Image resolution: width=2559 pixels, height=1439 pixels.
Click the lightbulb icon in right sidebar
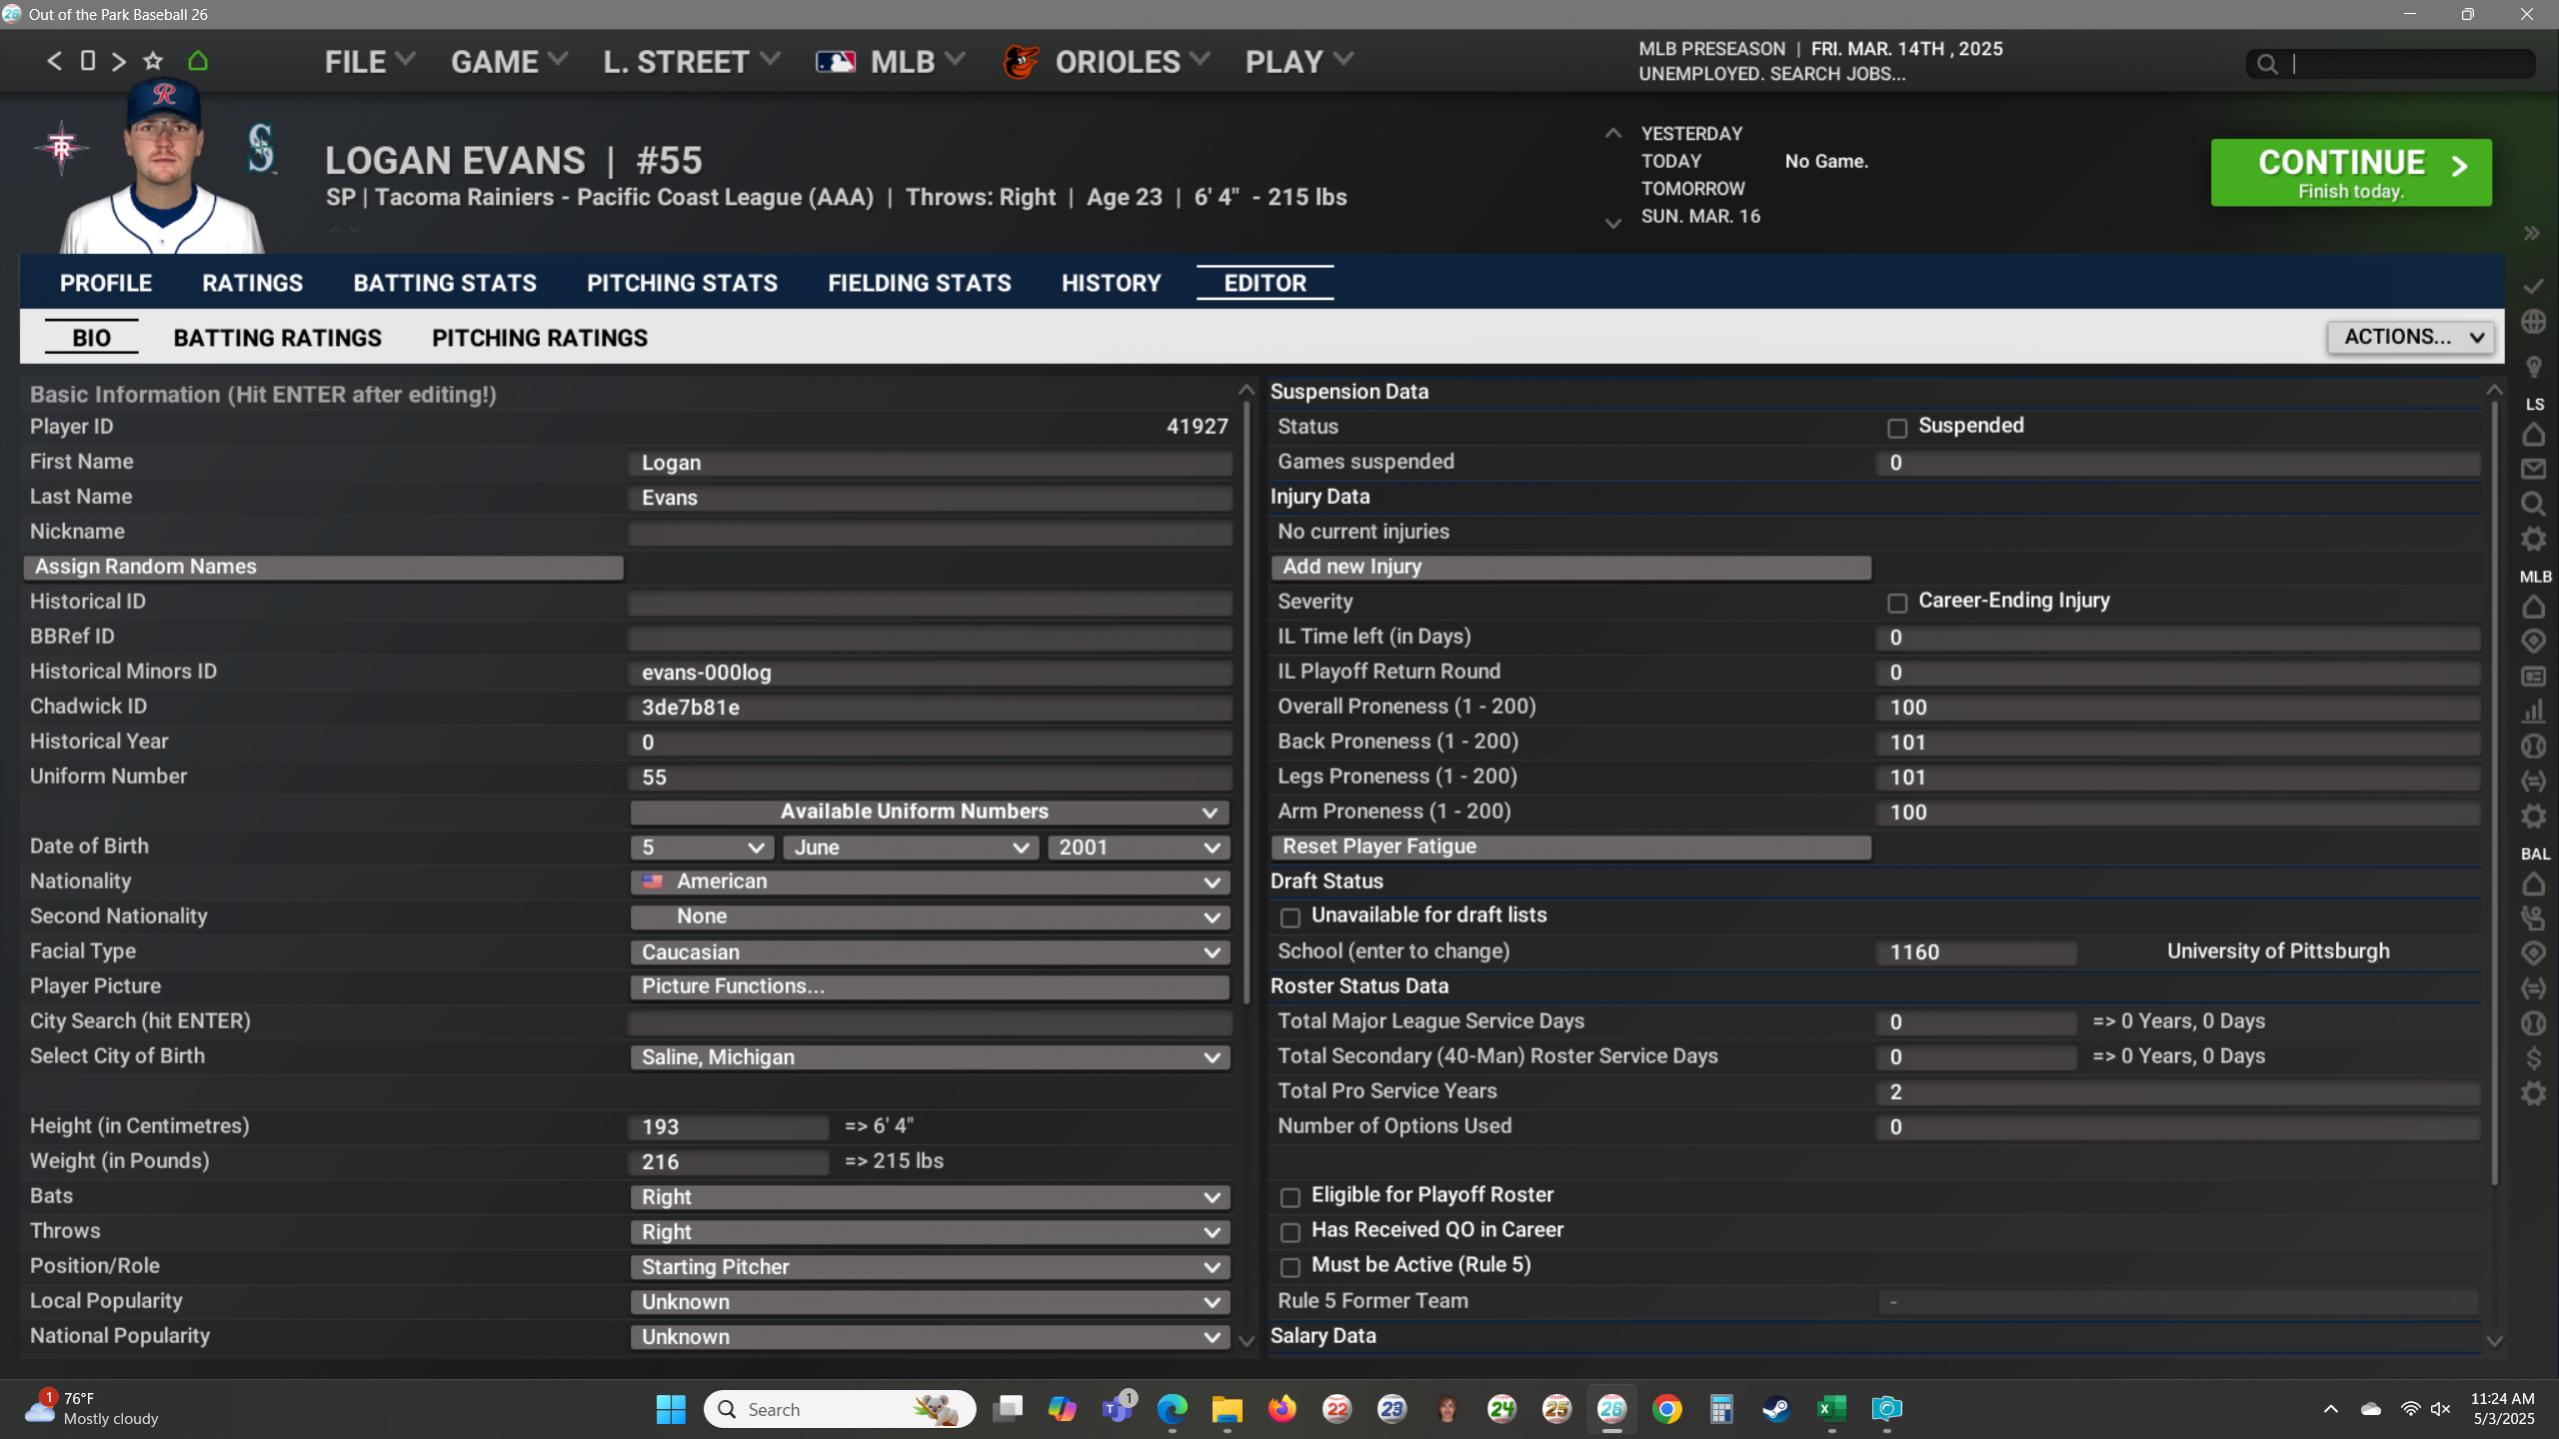[x=2533, y=366]
